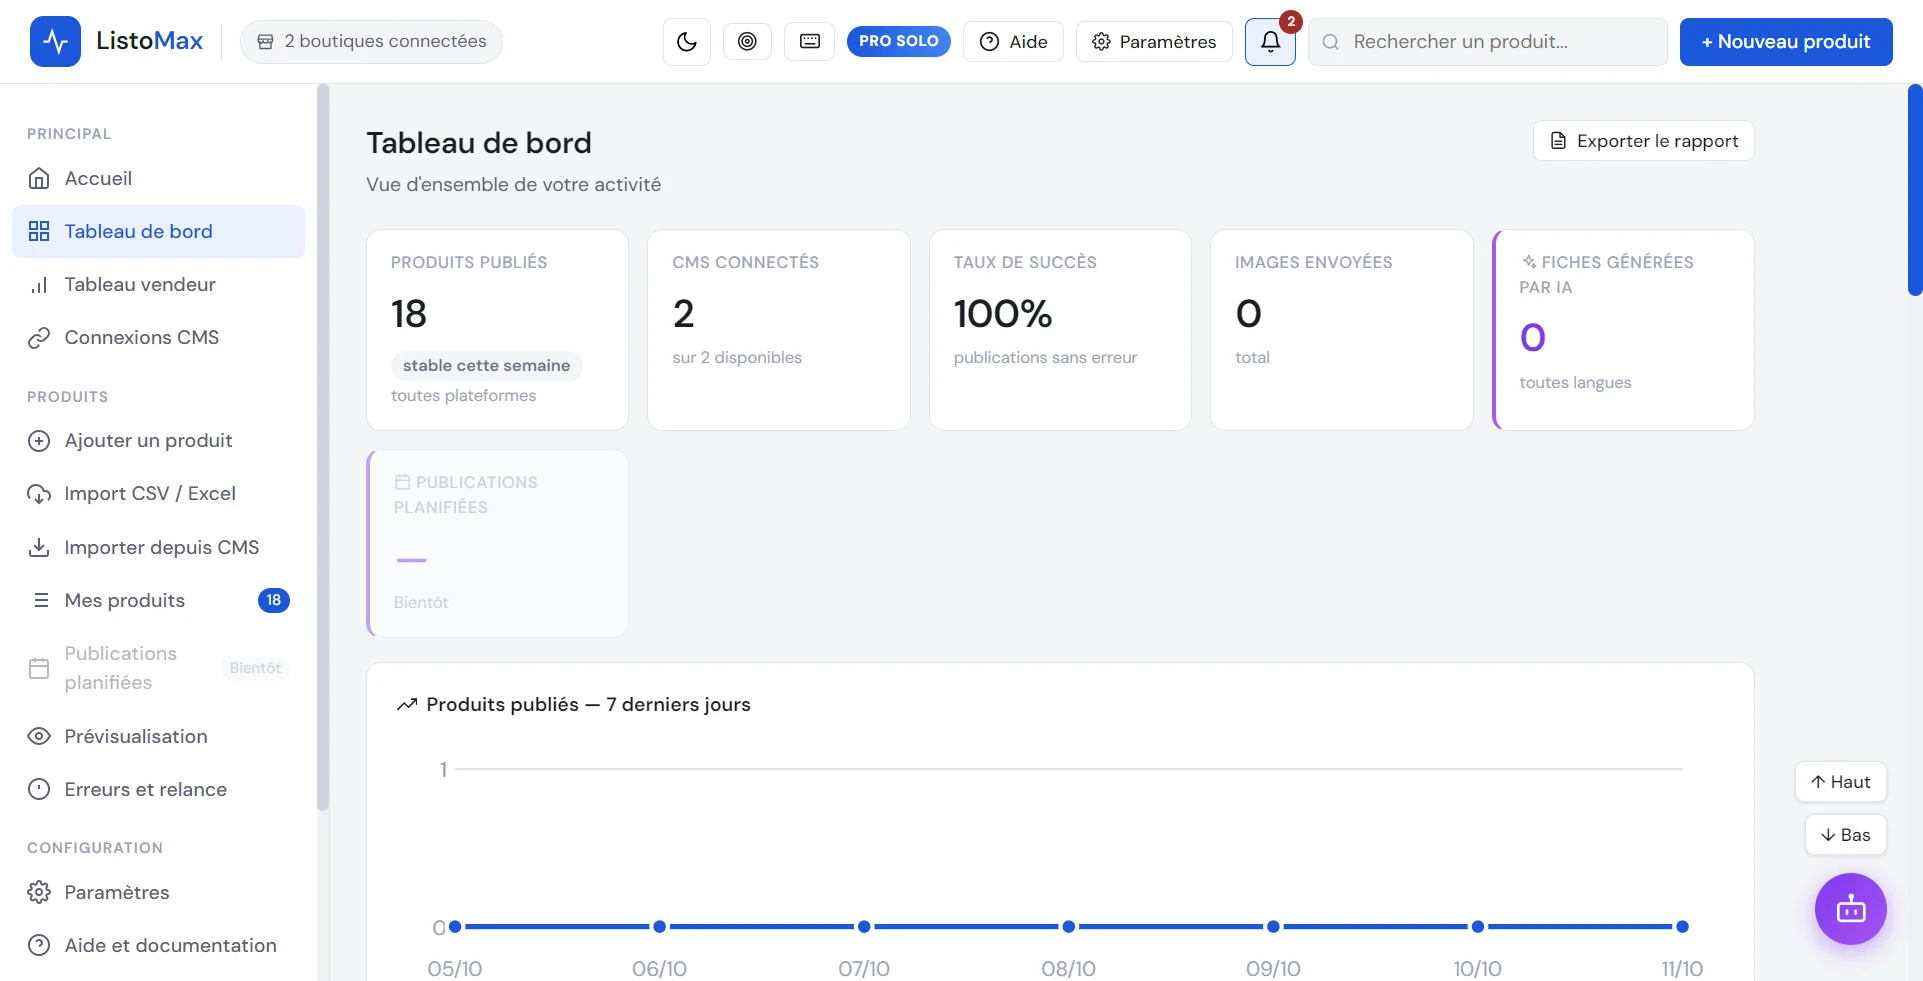Click Fiches générées par IA card

click(1623, 330)
